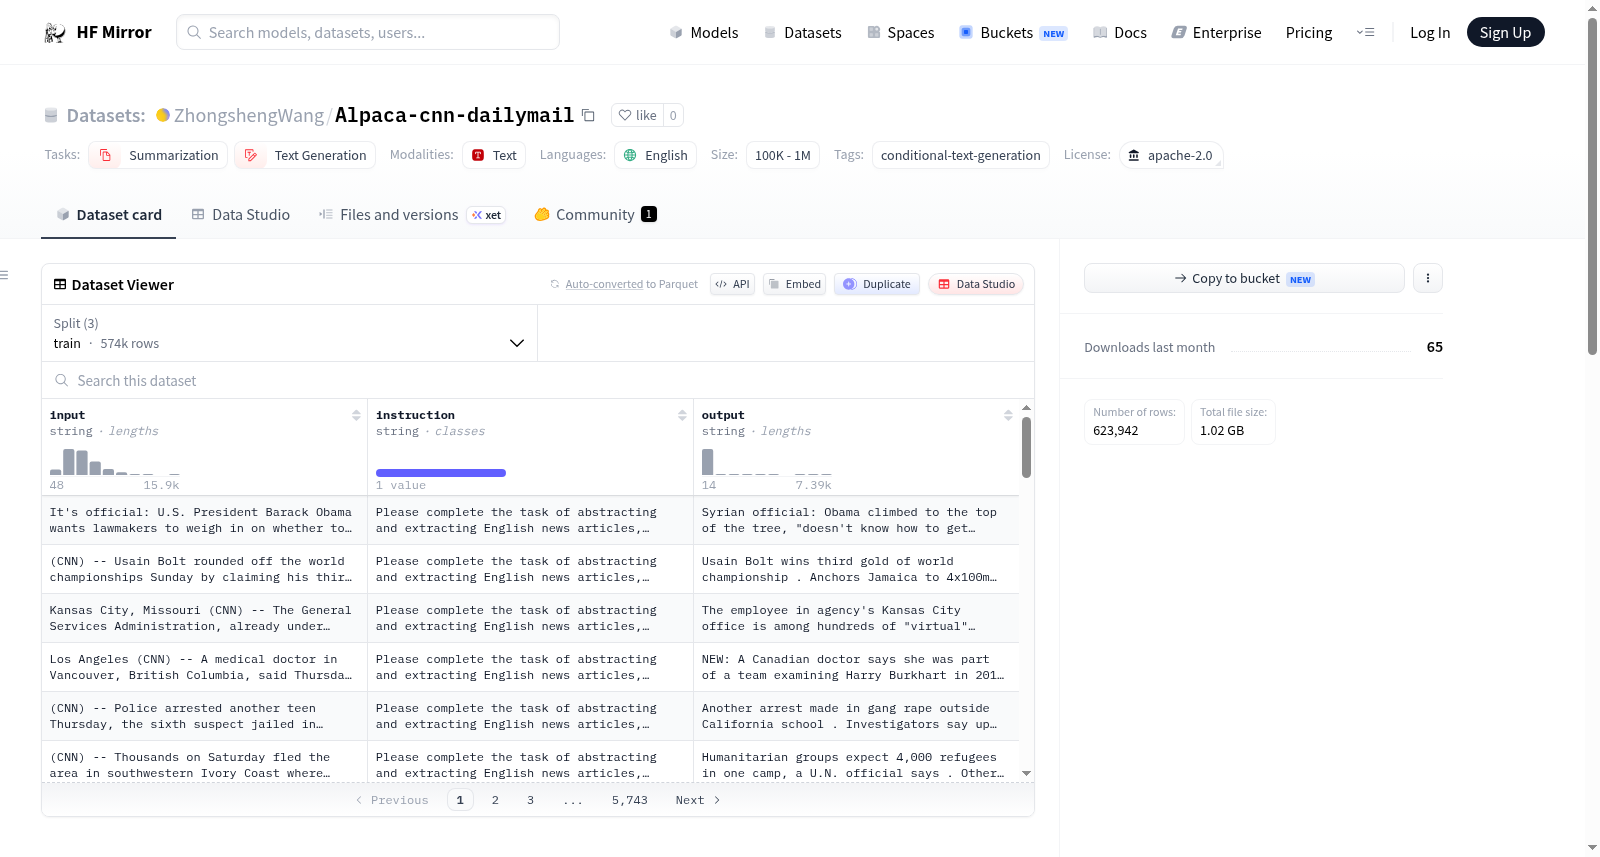The image size is (1600, 857).
Task: Click the browser page vertical scrollbar
Action: coord(1592,185)
